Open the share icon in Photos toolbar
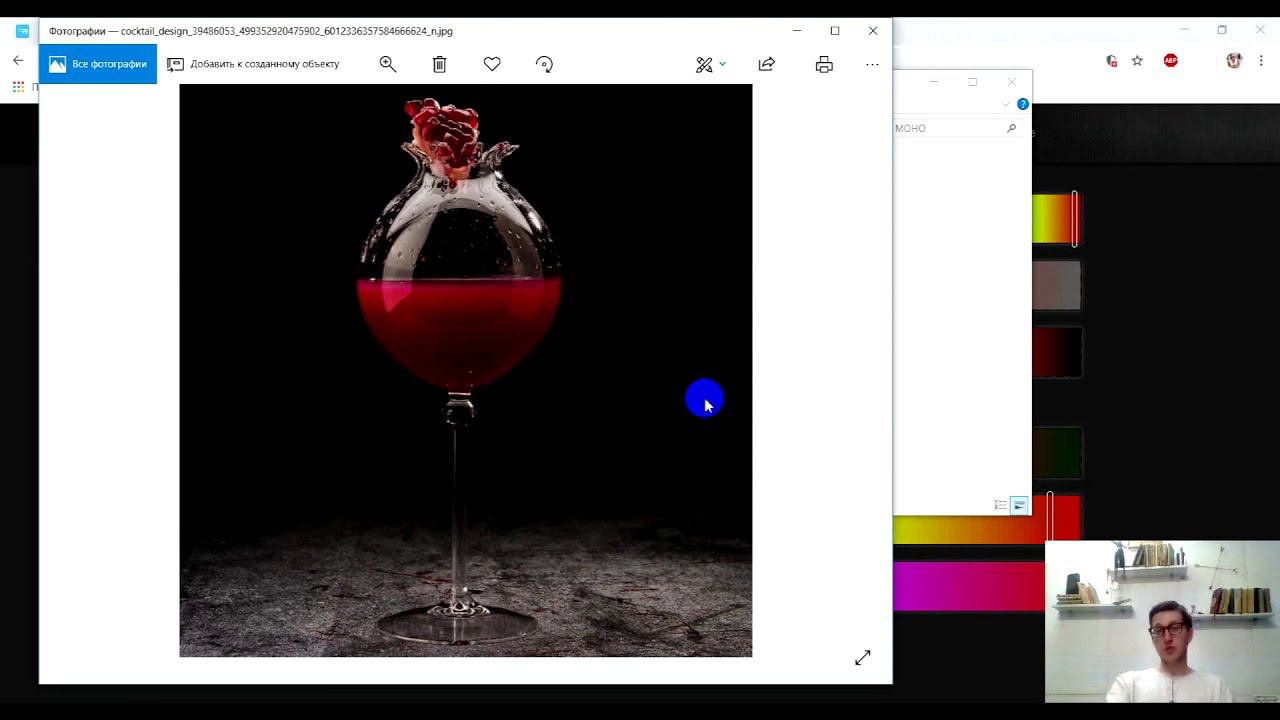Viewport: 1280px width, 720px height. pos(767,64)
